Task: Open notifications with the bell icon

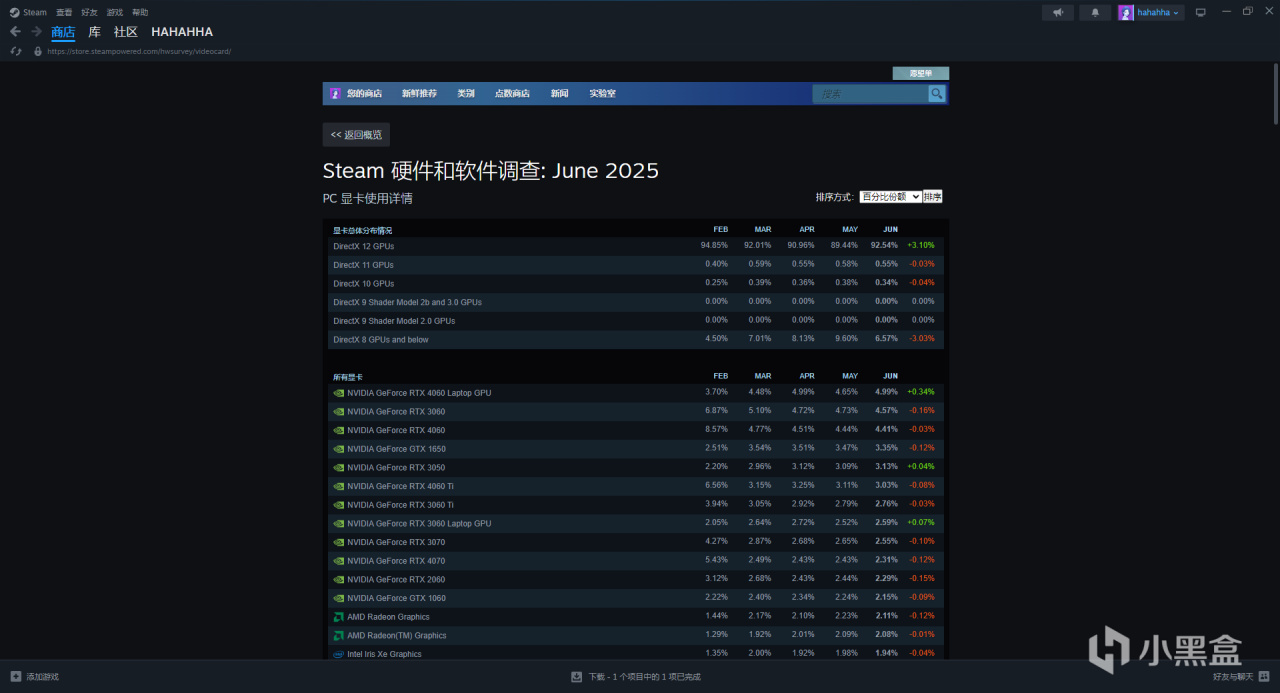Action: [x=1095, y=12]
